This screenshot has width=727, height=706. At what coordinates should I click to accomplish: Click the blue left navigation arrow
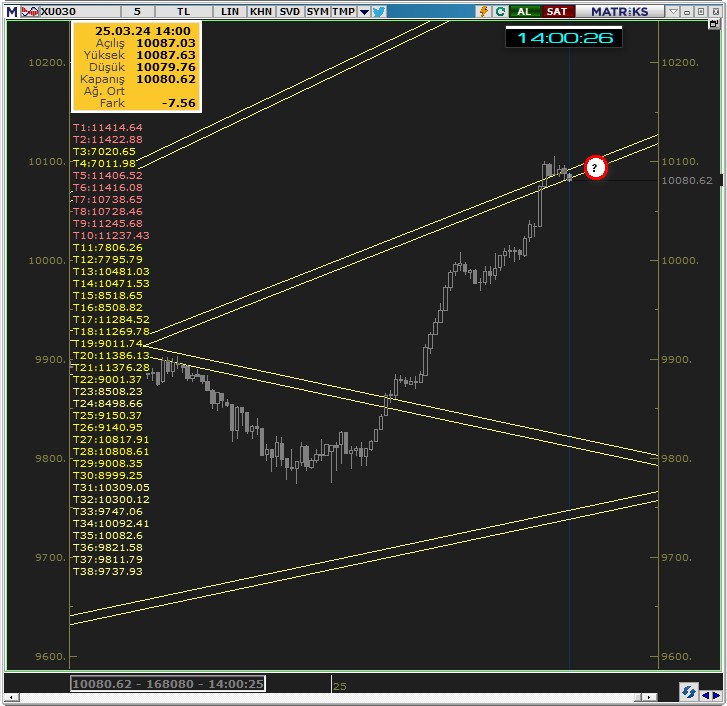(705, 695)
